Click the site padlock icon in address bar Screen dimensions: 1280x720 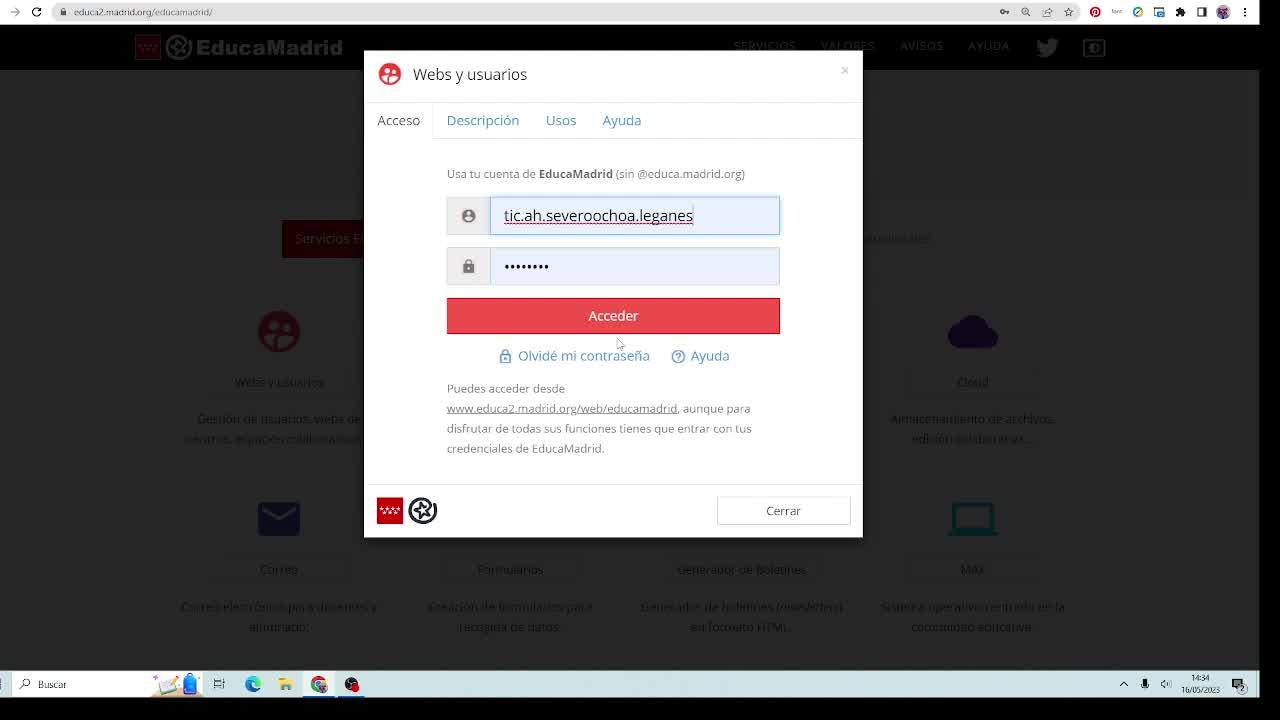(63, 12)
